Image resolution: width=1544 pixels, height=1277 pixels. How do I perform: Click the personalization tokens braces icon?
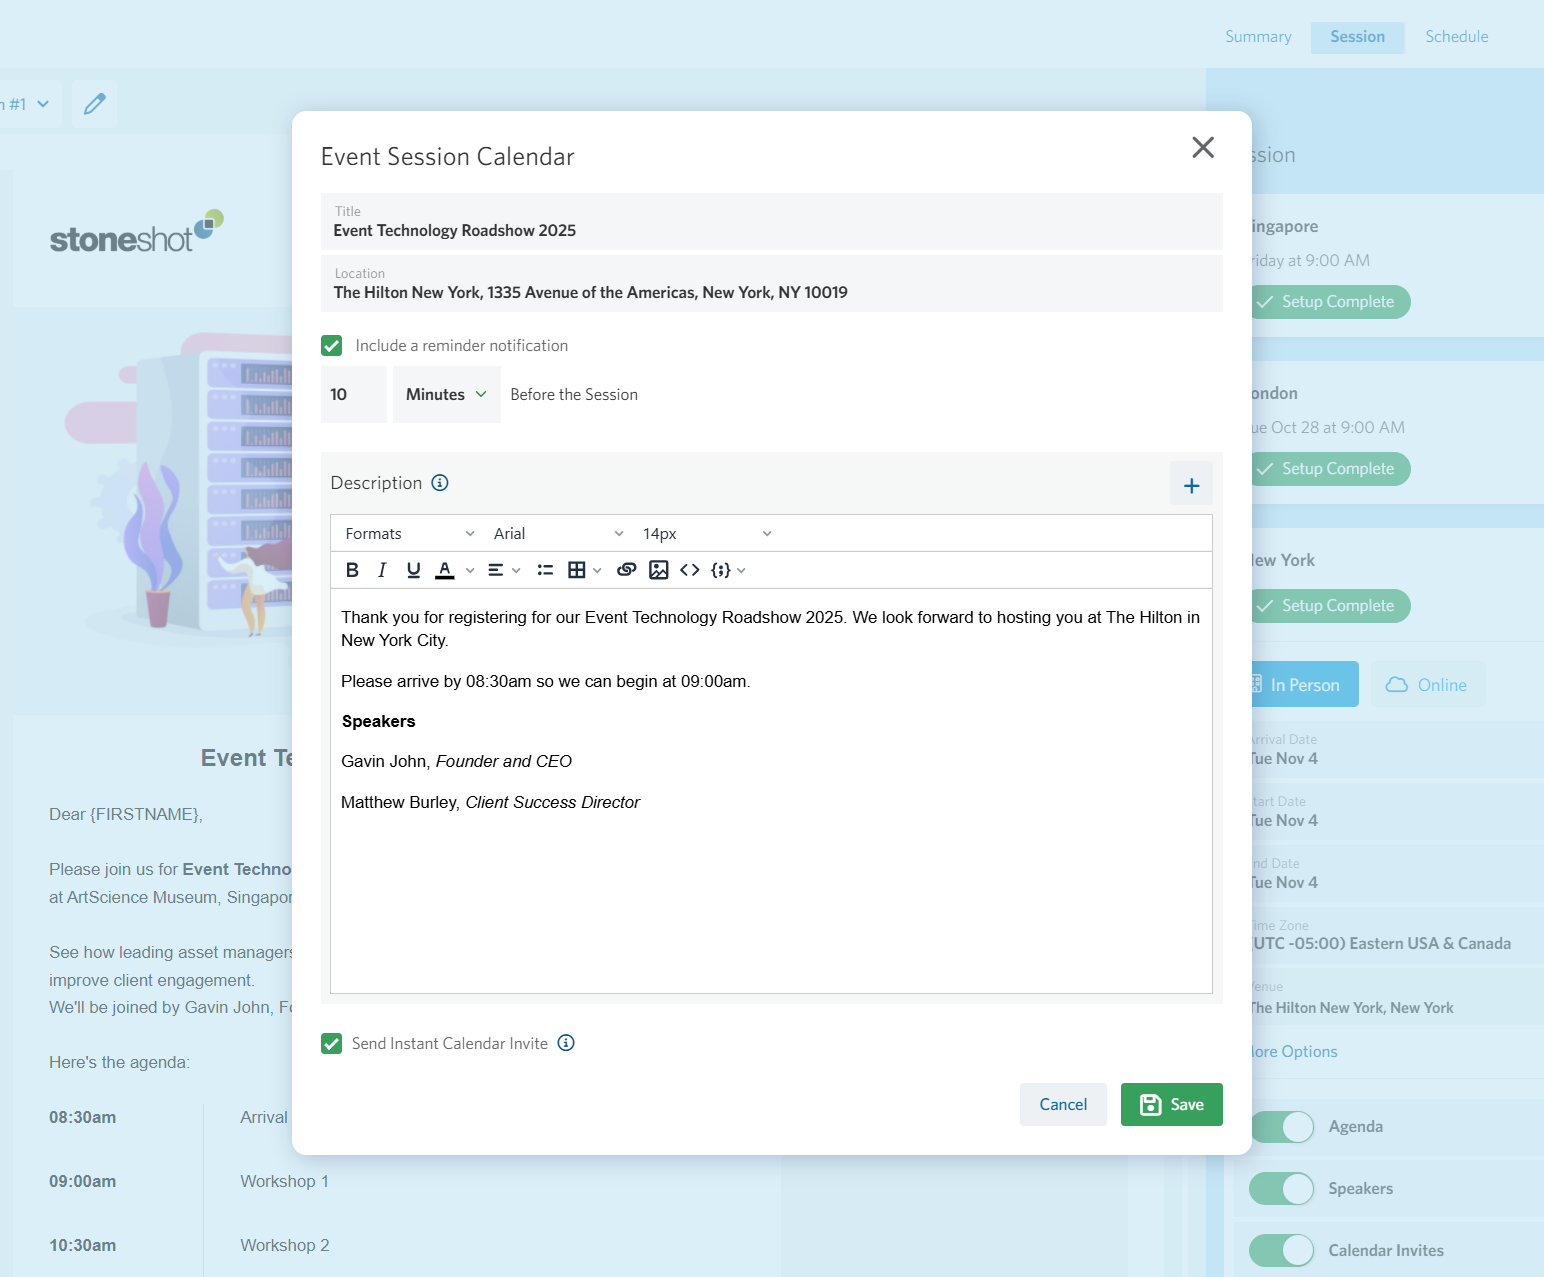pyautogui.click(x=722, y=569)
